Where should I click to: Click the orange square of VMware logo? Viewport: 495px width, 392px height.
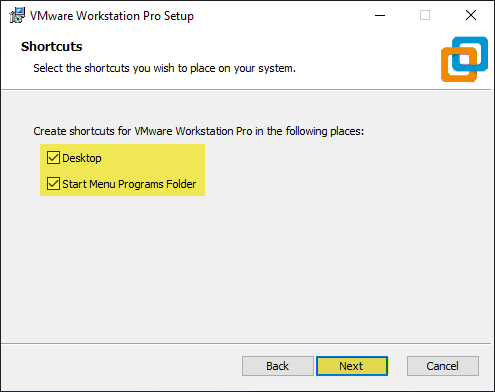click(459, 65)
